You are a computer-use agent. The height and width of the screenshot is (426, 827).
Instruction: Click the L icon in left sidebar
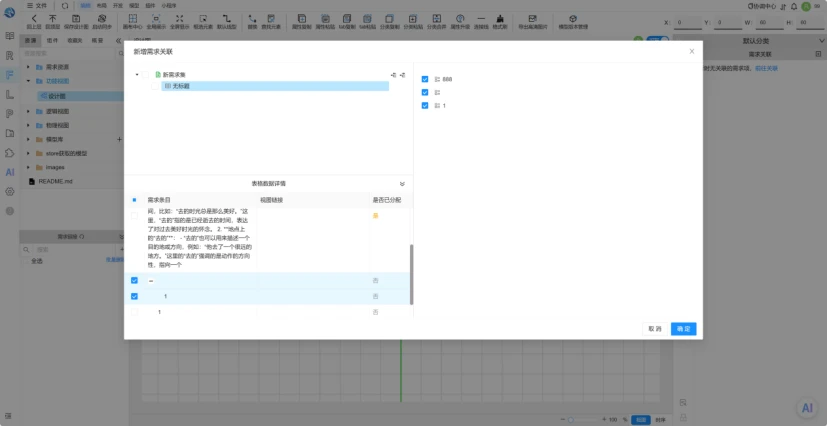coord(9,94)
